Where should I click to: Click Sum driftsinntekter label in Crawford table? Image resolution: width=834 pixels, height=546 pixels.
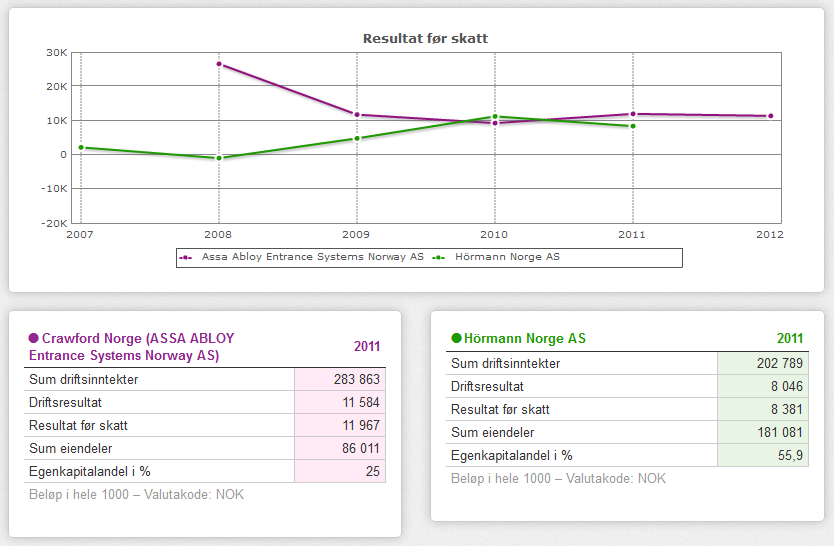point(84,379)
